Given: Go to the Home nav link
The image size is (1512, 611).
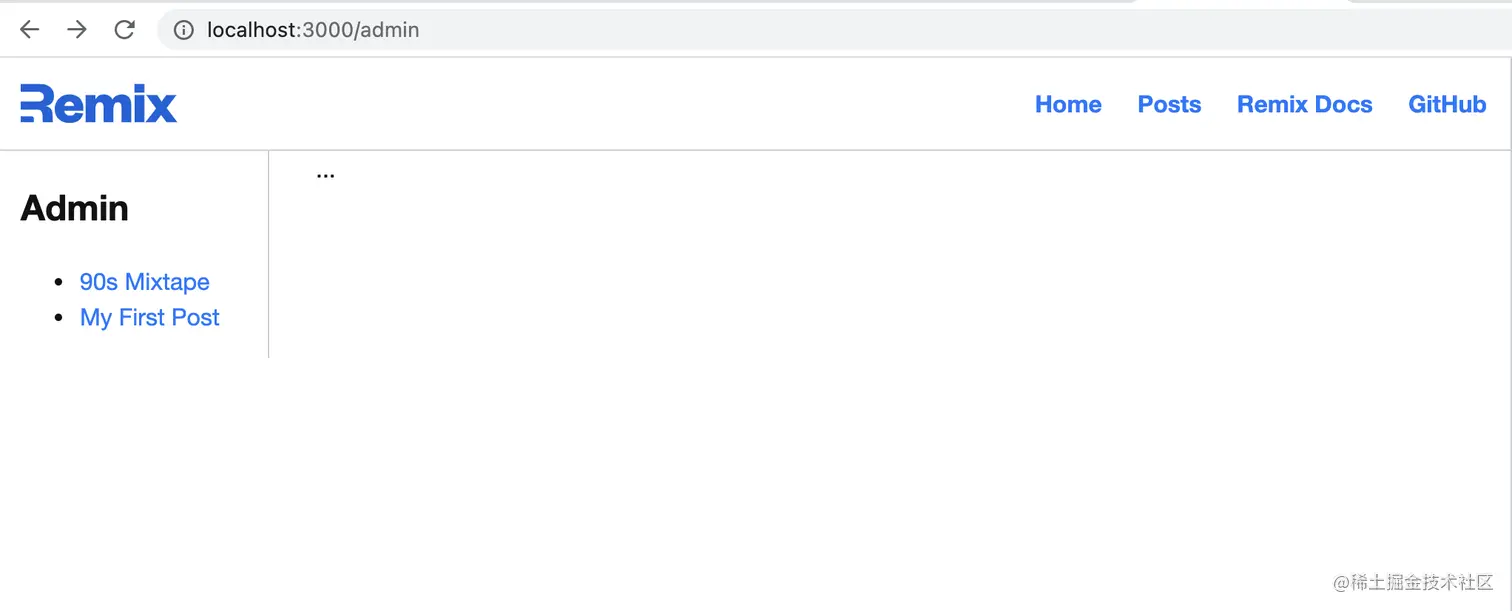Looking at the screenshot, I should [x=1068, y=105].
